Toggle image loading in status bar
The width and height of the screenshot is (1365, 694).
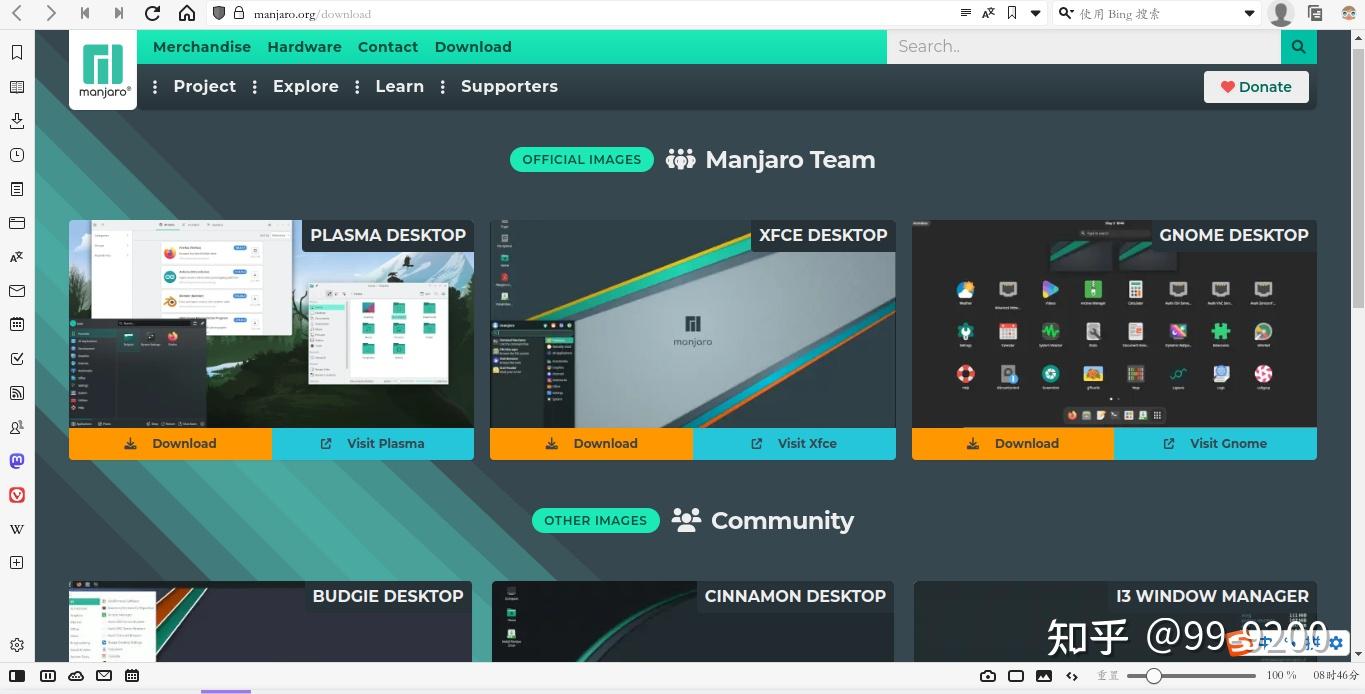pos(1044,676)
